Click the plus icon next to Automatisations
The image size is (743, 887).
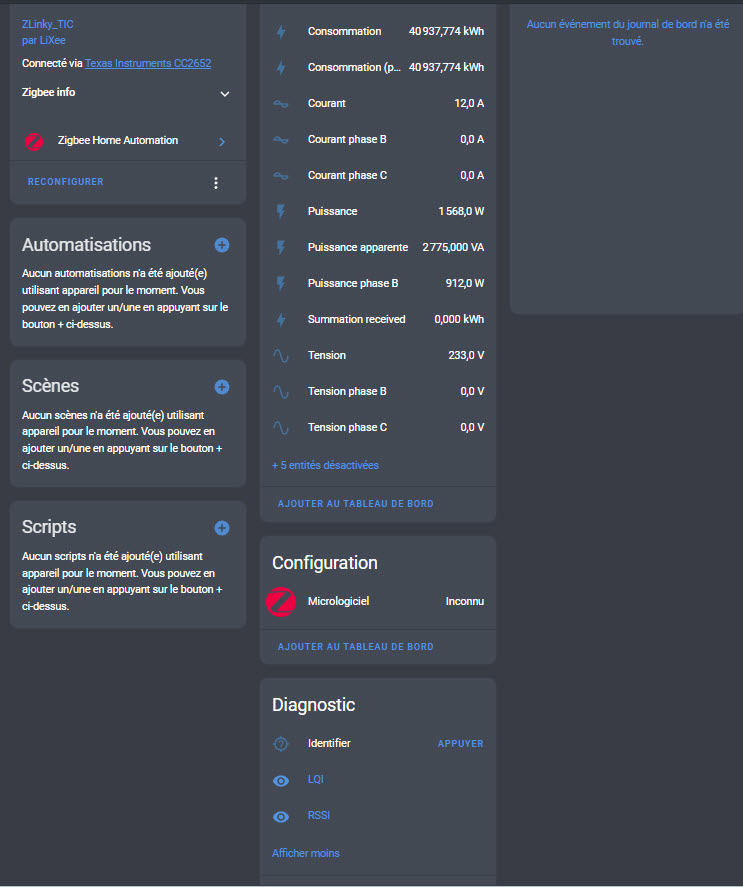222,245
